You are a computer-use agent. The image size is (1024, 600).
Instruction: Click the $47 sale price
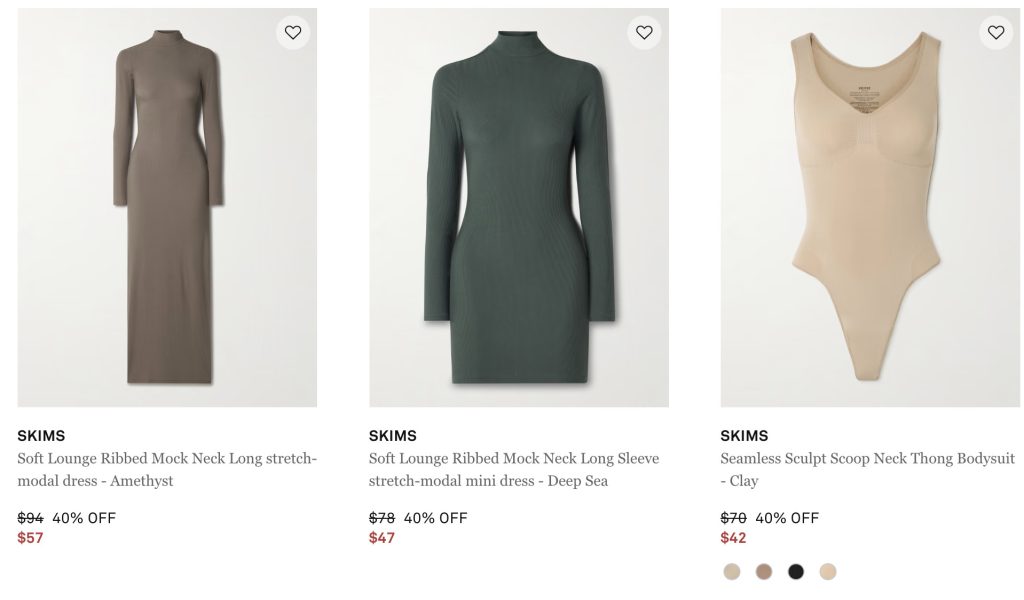point(382,538)
